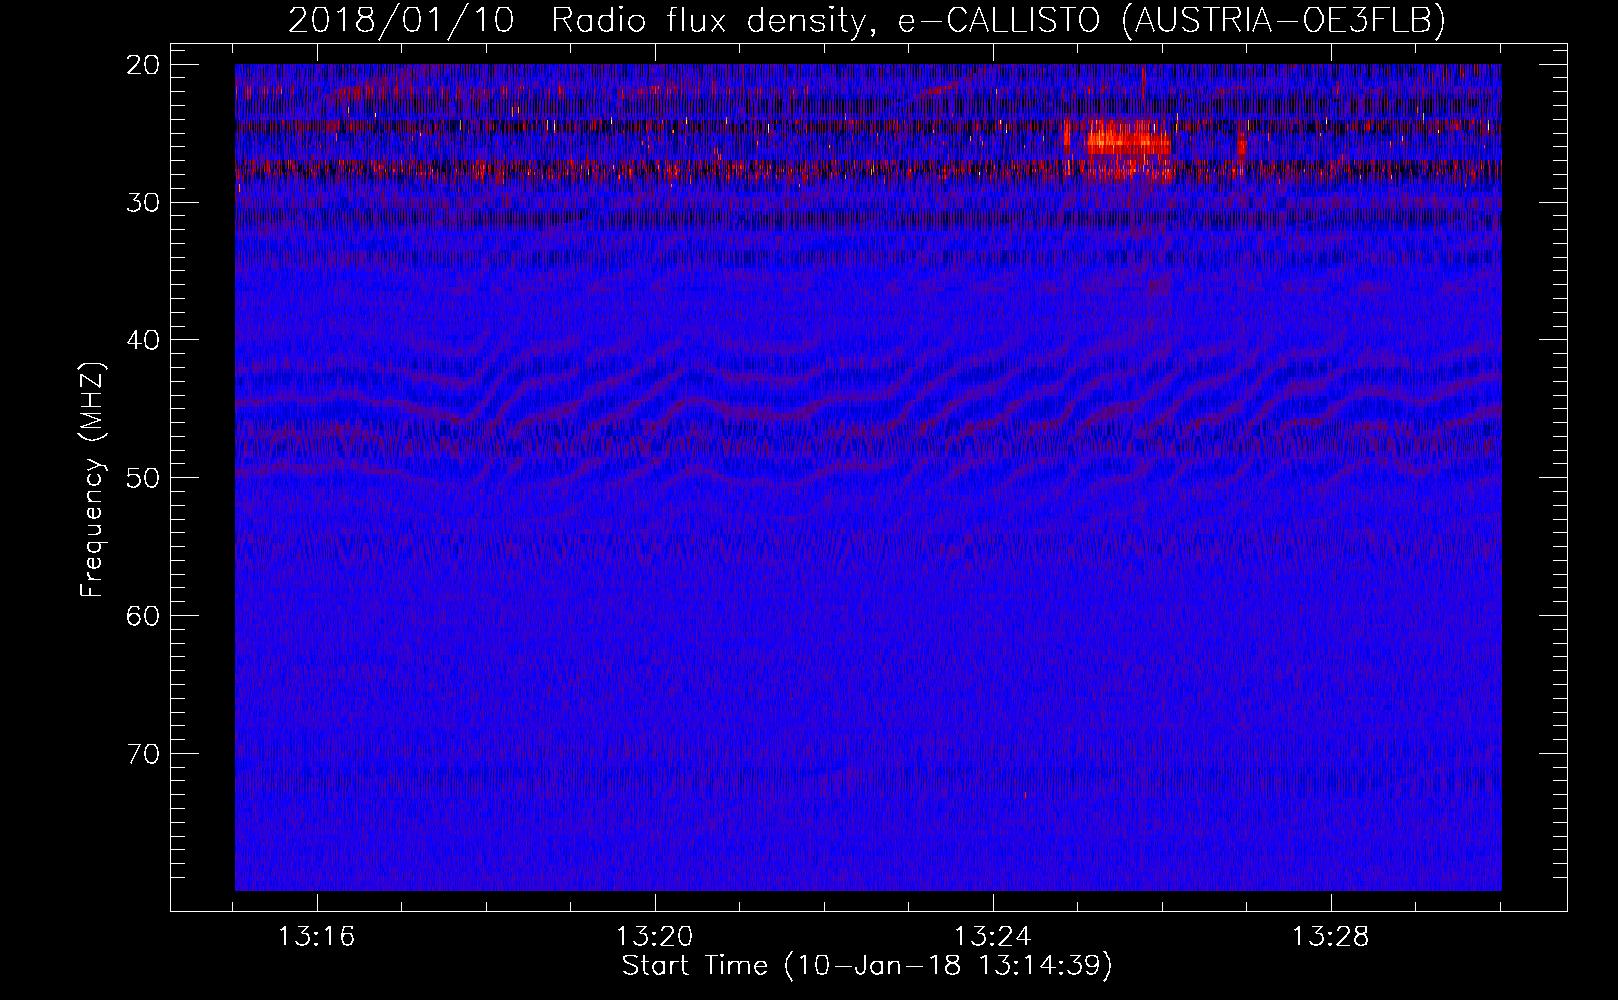Click the 30 MHz frequency tick label
The height and width of the screenshot is (1000, 1618).
click(143, 203)
